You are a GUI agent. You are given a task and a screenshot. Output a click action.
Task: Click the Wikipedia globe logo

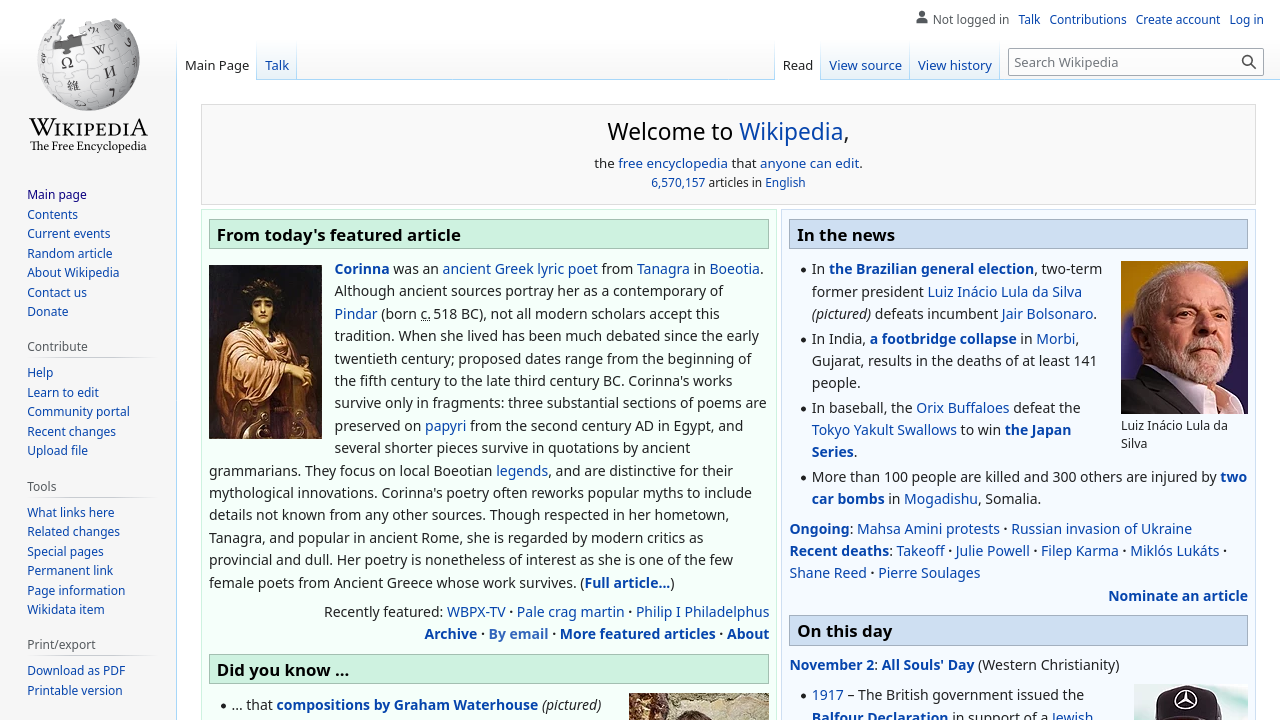(x=88, y=85)
